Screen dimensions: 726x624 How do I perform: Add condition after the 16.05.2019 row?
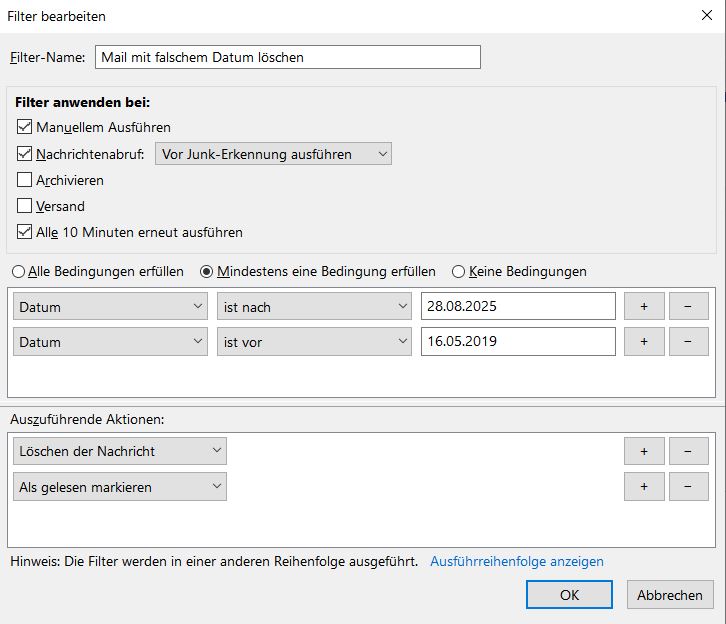644,342
